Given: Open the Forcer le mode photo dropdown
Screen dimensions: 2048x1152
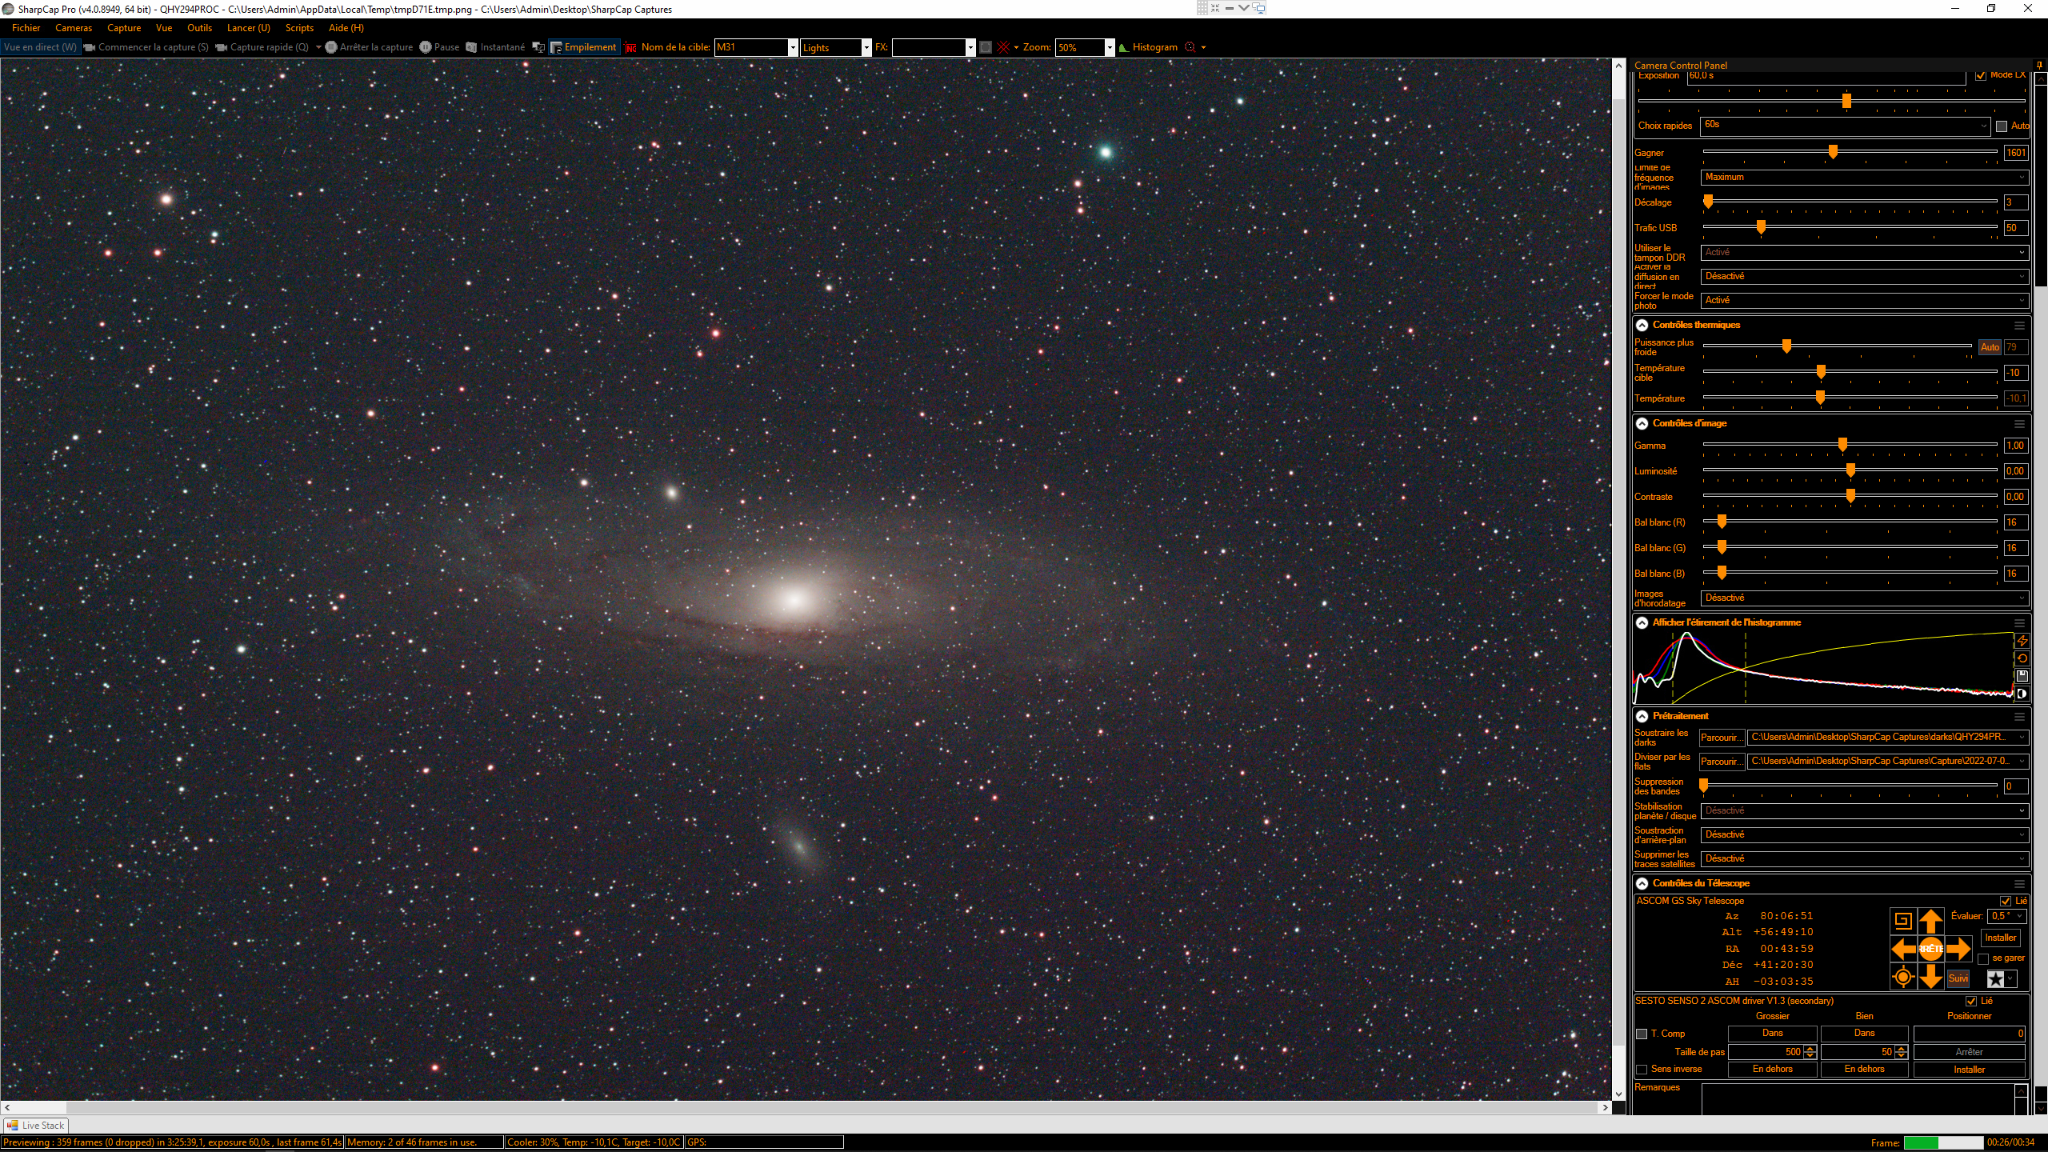Looking at the screenshot, I should coord(1864,300).
